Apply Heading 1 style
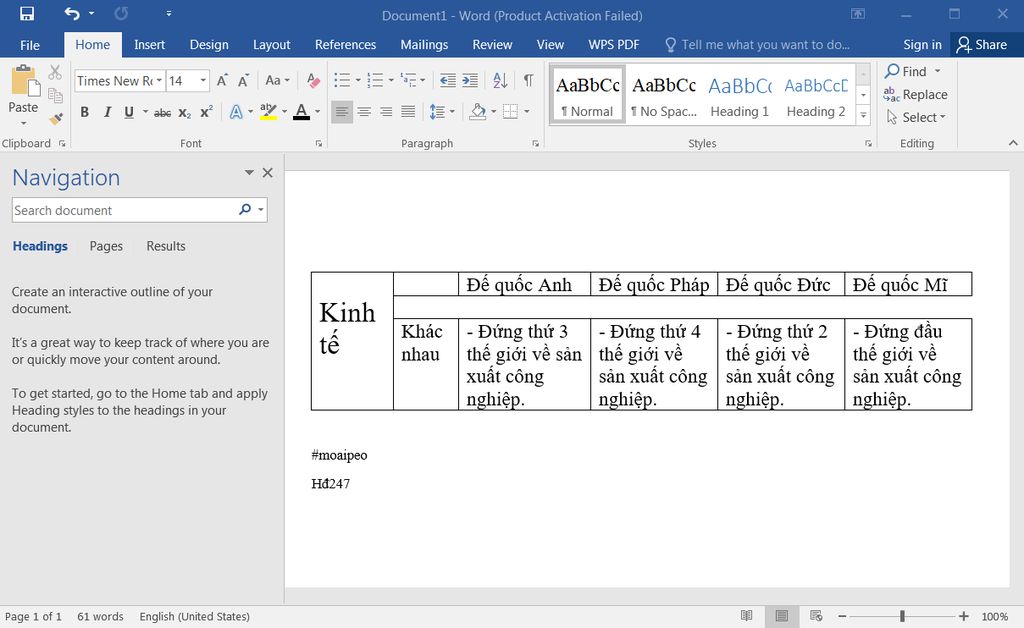Viewport: 1024px width, 628px height. pos(740,95)
